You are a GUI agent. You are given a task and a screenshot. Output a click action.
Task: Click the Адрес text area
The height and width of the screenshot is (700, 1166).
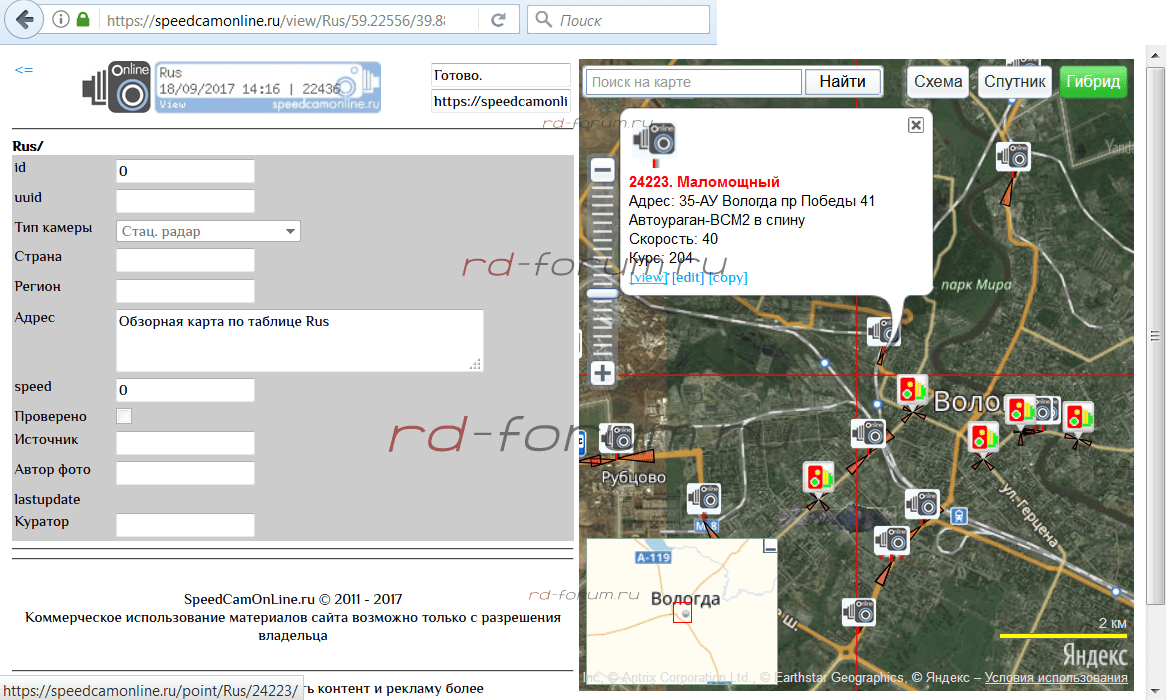point(299,340)
